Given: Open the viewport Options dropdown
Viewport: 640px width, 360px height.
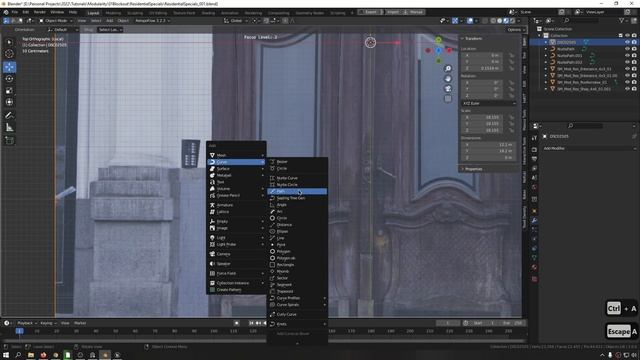Looking at the screenshot, I should 516,29.
